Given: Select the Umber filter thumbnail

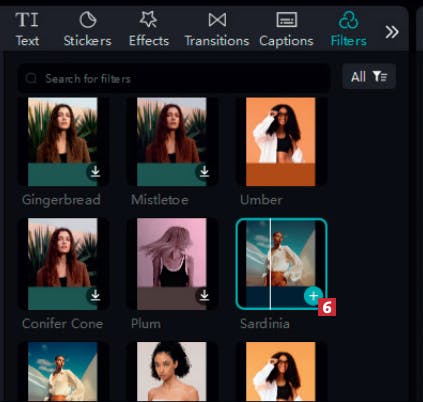Looking at the screenshot, I should [x=281, y=142].
